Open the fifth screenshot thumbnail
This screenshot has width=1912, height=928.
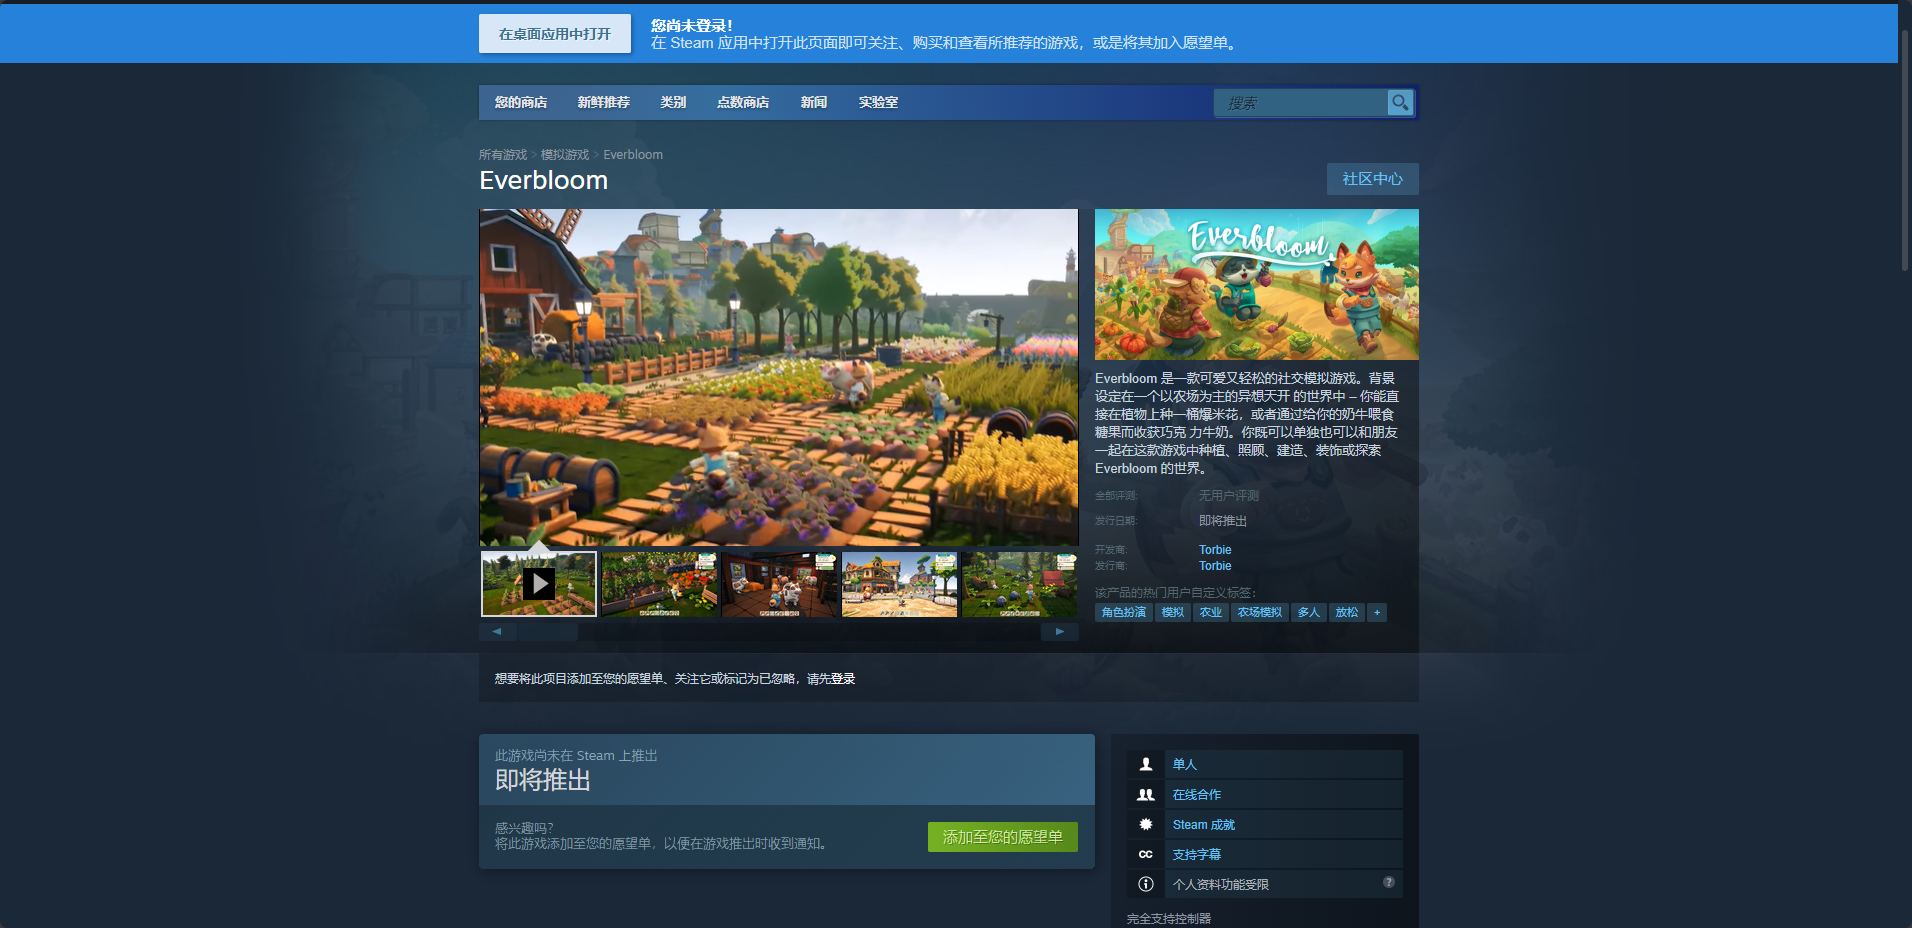(x=1019, y=584)
